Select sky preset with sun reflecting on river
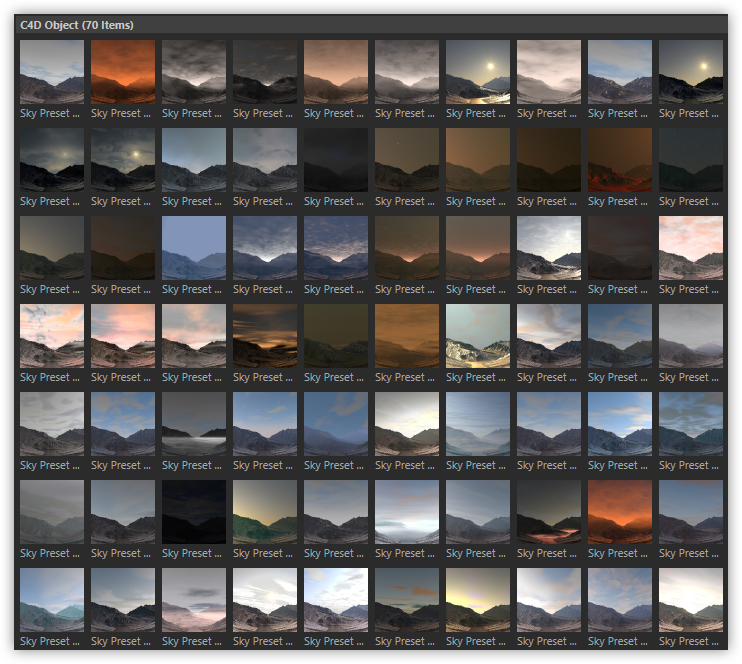This screenshot has width=742, height=664. [478, 71]
